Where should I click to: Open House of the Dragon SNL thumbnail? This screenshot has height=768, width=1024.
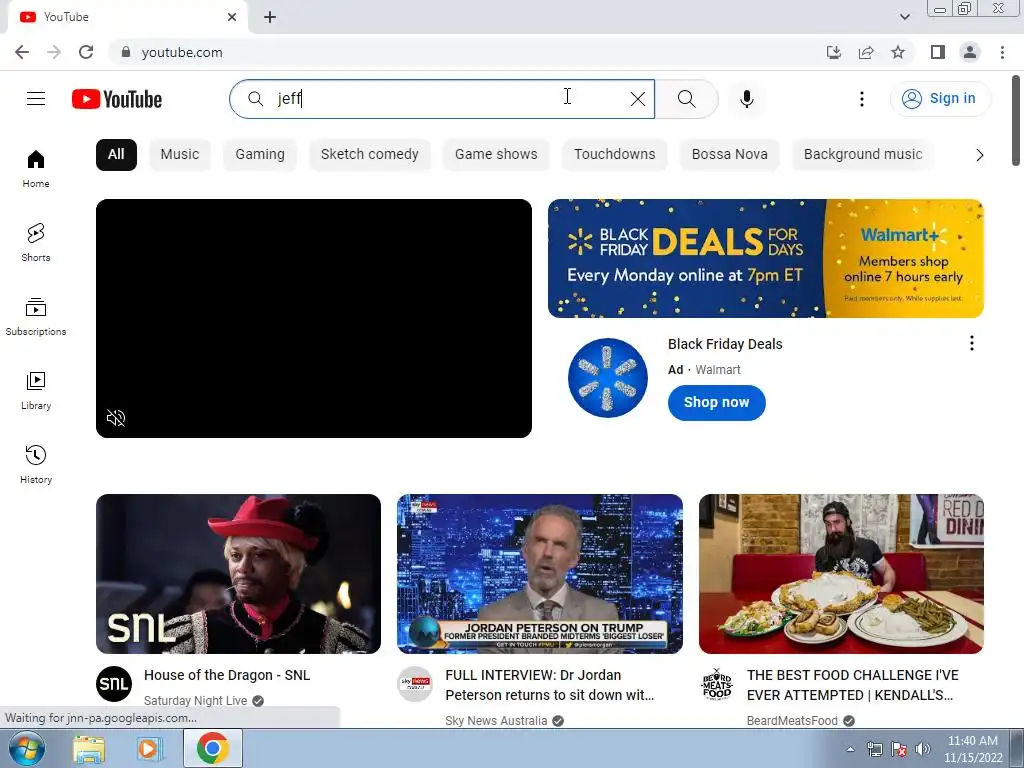(x=238, y=573)
